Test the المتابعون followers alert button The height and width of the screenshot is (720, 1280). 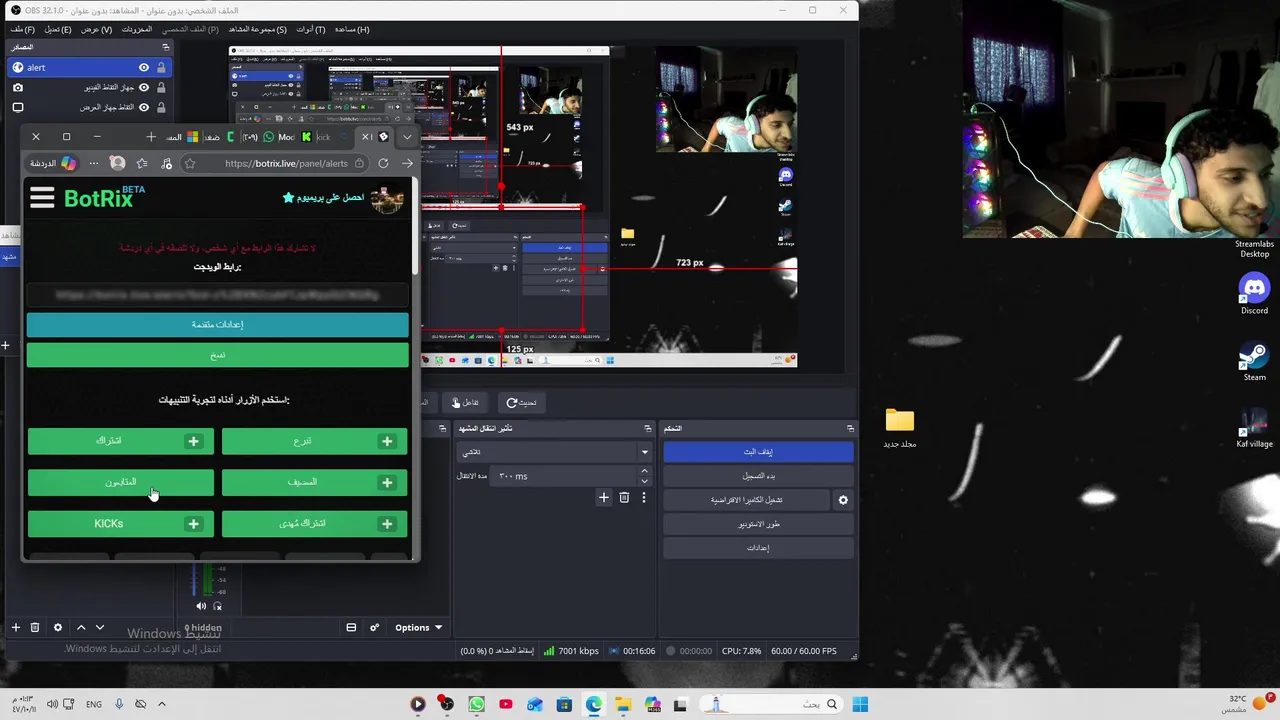coord(120,482)
